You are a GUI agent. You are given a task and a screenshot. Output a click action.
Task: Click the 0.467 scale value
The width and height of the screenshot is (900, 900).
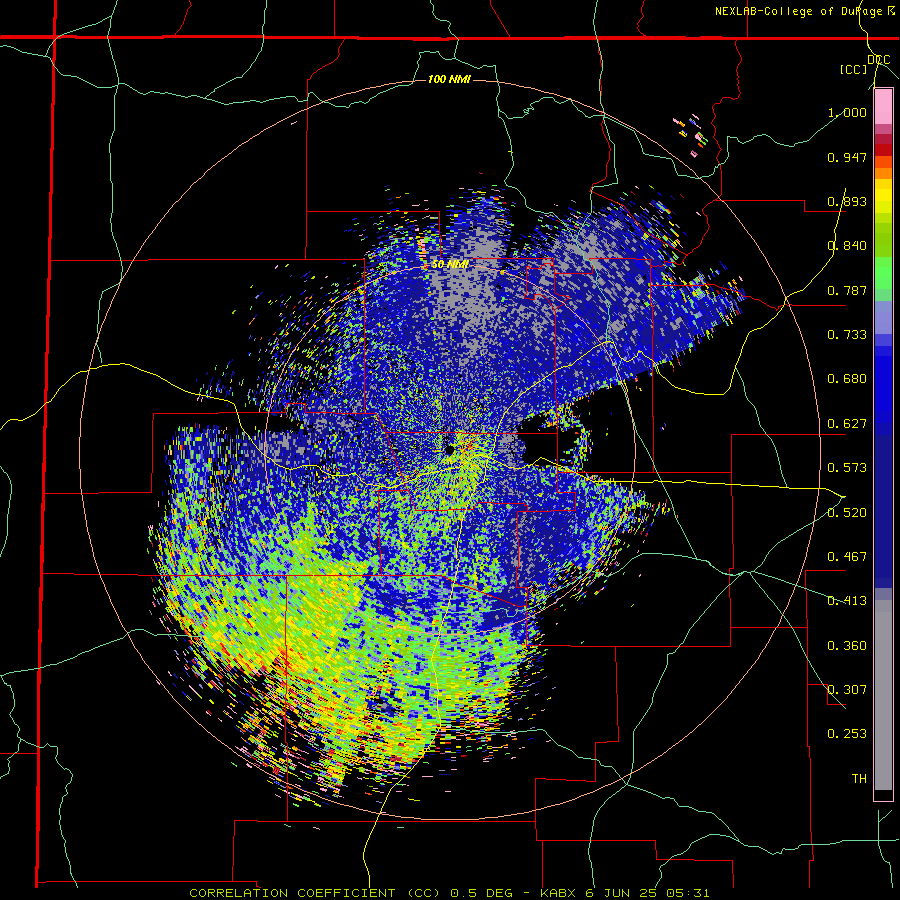point(847,557)
